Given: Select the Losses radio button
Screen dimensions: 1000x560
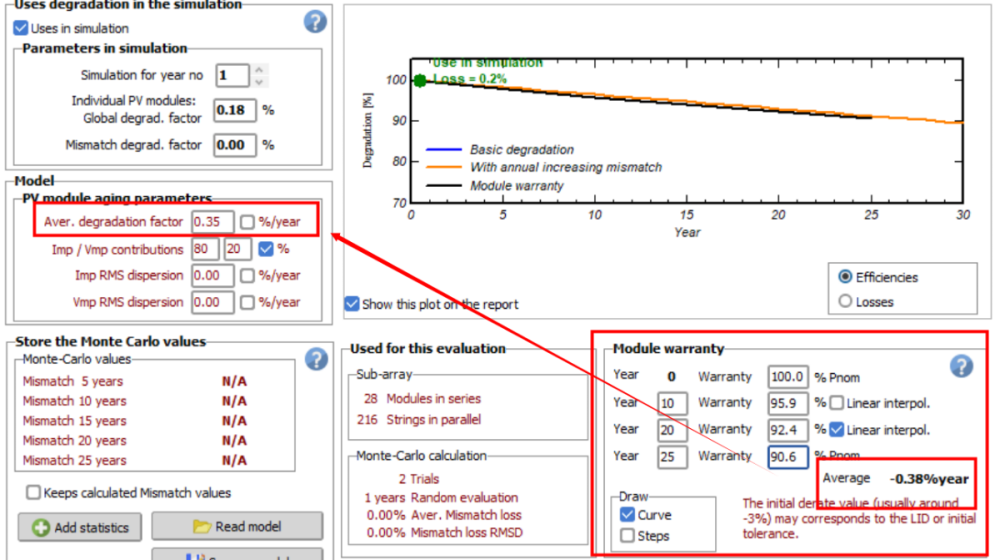Looking at the screenshot, I should [846, 301].
